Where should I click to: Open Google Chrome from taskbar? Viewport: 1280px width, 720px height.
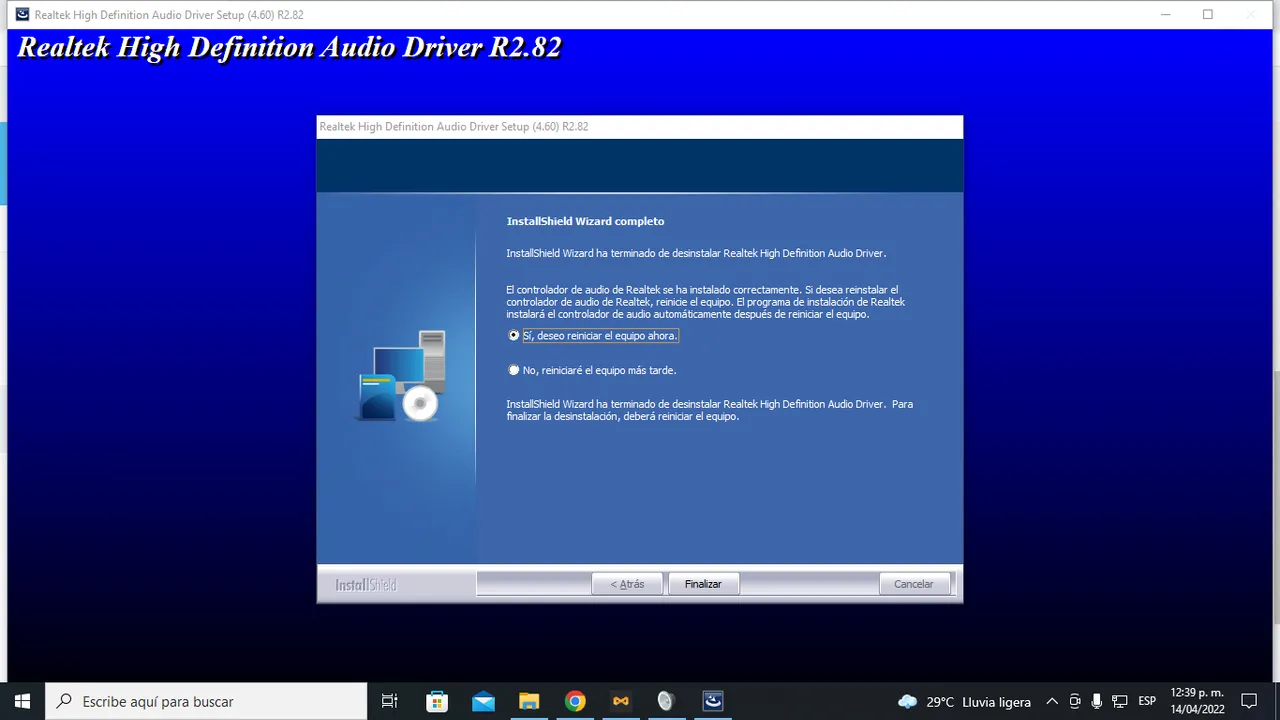coord(575,701)
